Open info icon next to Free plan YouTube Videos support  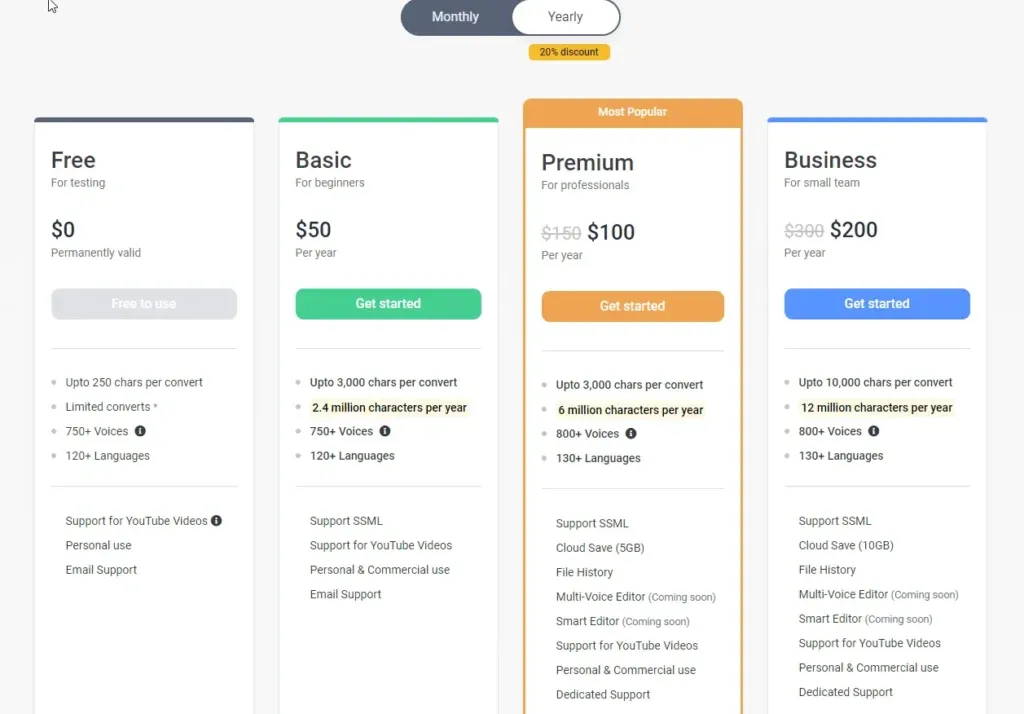(x=216, y=521)
